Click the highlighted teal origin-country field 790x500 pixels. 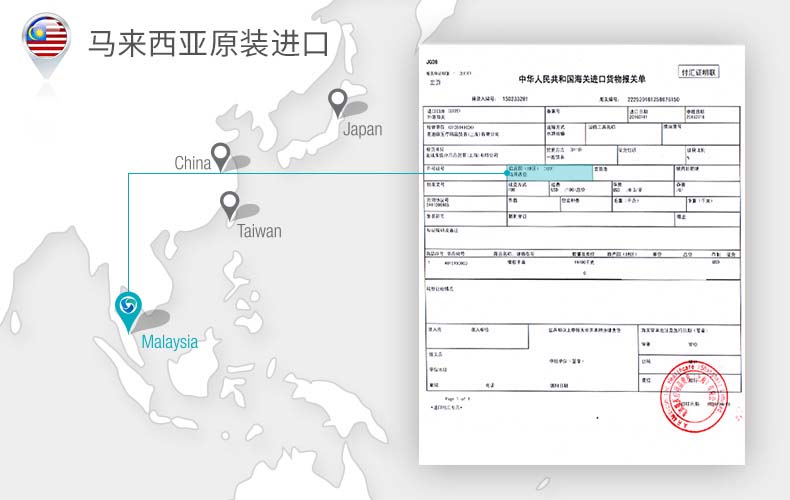(x=549, y=173)
